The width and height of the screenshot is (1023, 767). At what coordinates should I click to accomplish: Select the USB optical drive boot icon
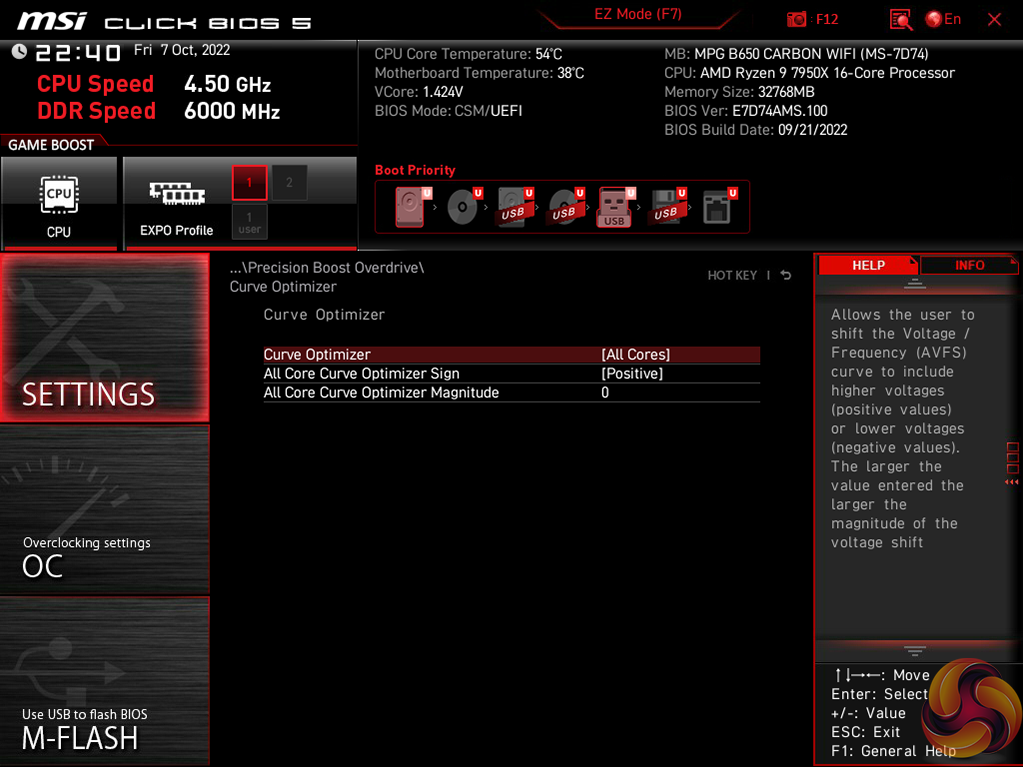click(566, 207)
